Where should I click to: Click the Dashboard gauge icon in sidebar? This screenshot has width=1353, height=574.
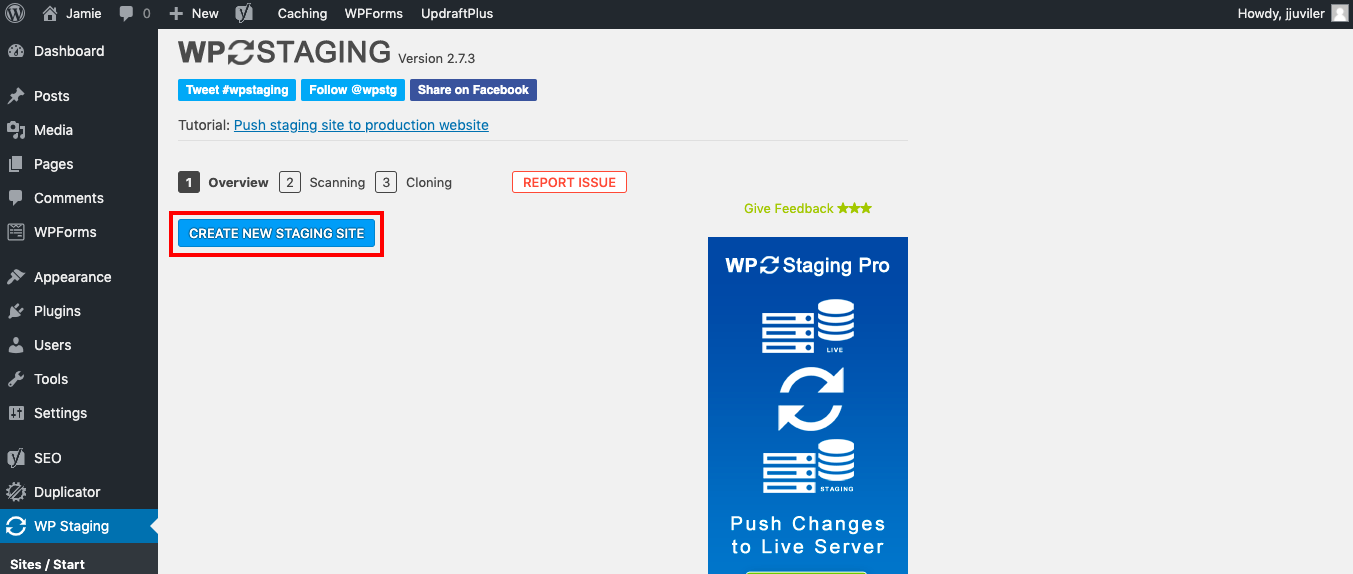[16, 51]
